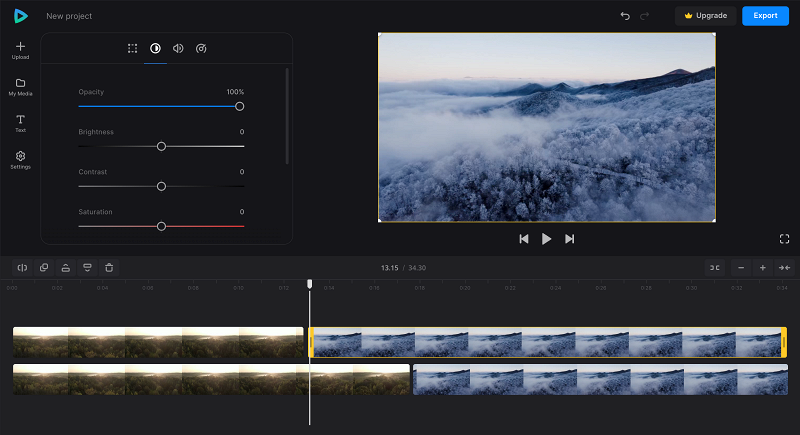Delete the selected clip with the trash icon

click(x=109, y=268)
